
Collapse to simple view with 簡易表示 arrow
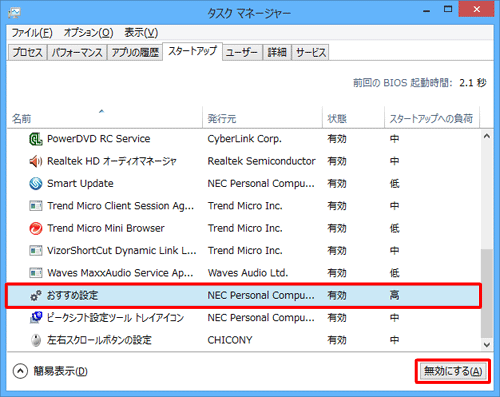point(20,371)
